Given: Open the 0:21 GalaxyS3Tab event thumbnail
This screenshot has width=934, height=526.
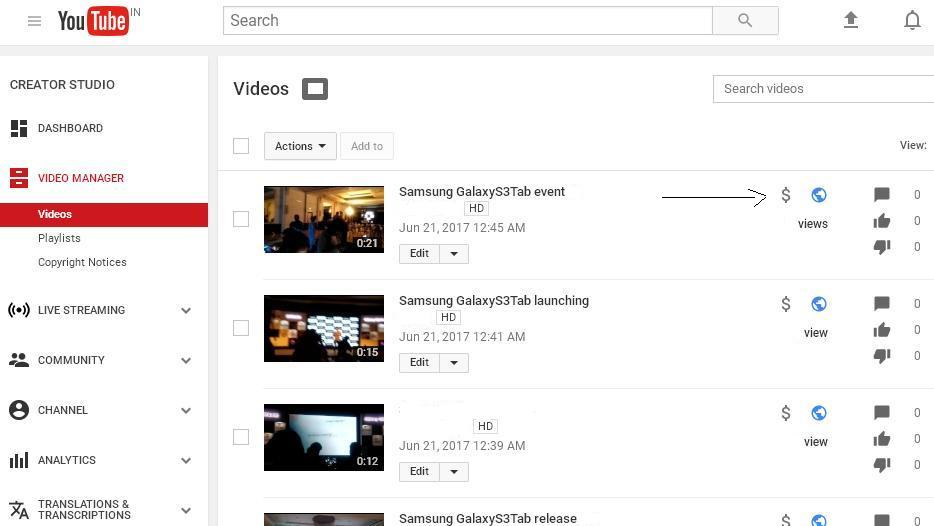Looking at the screenshot, I should (324, 219).
